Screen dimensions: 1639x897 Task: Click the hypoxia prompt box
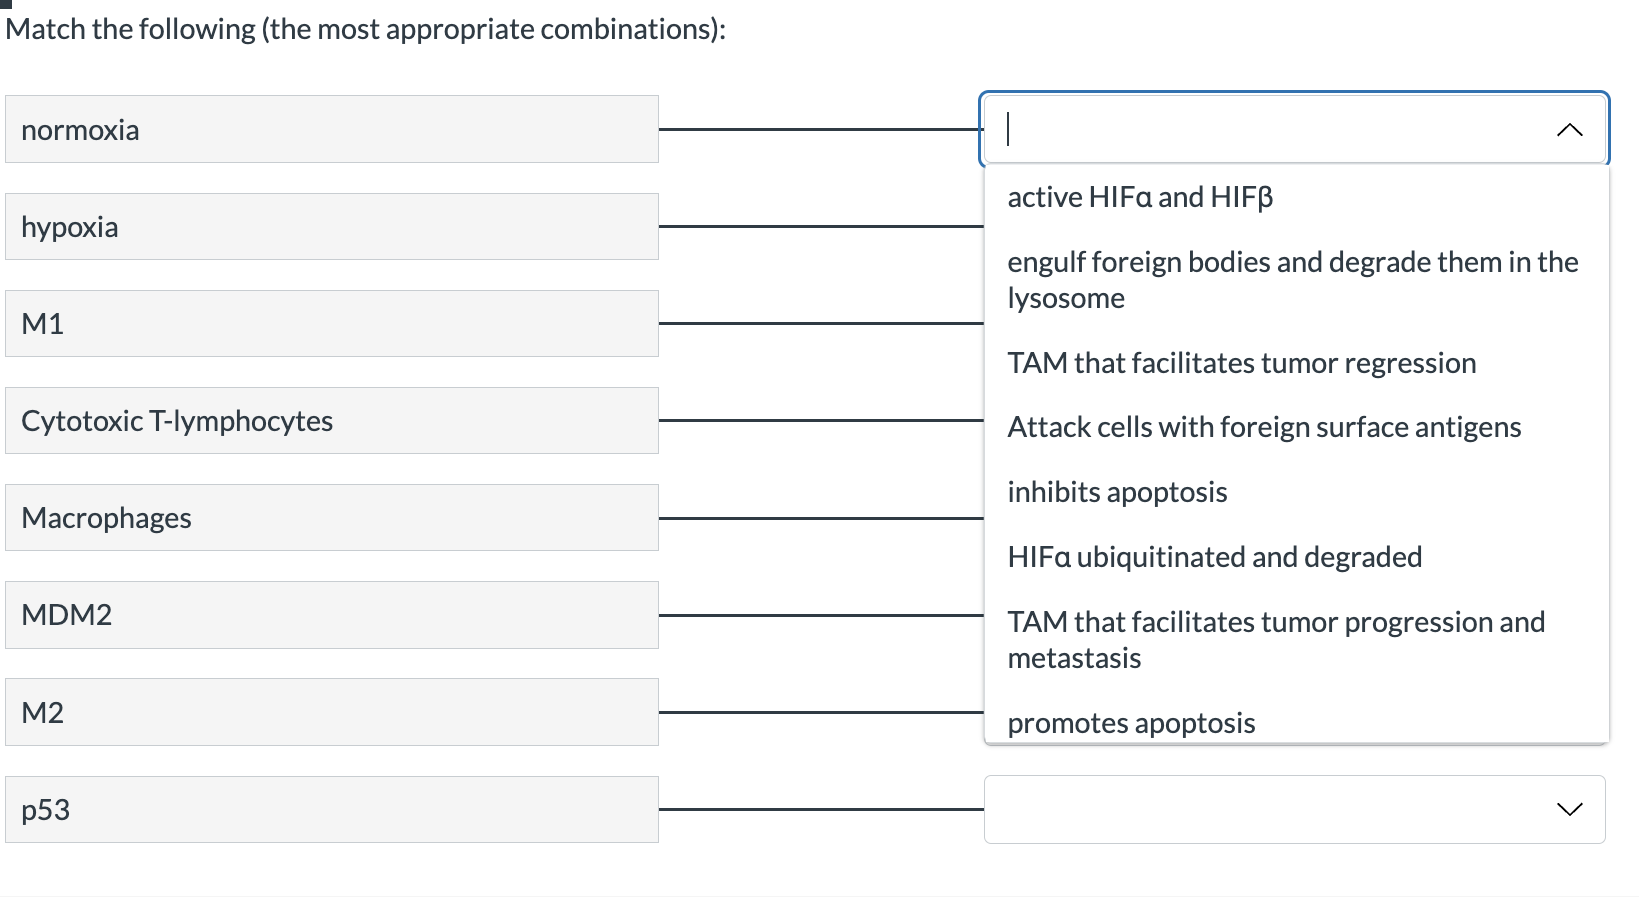click(332, 226)
